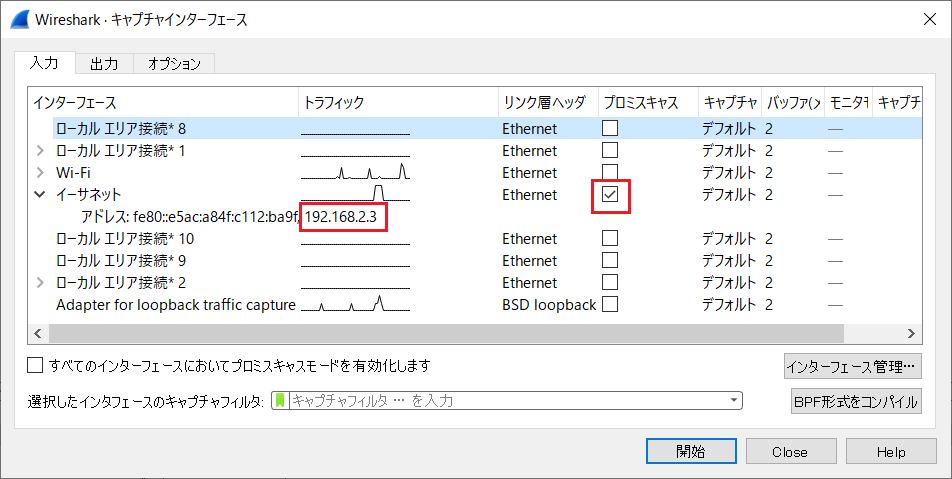
Task: Click the green bookmark icon in capture filter
Action: [x=280, y=401]
